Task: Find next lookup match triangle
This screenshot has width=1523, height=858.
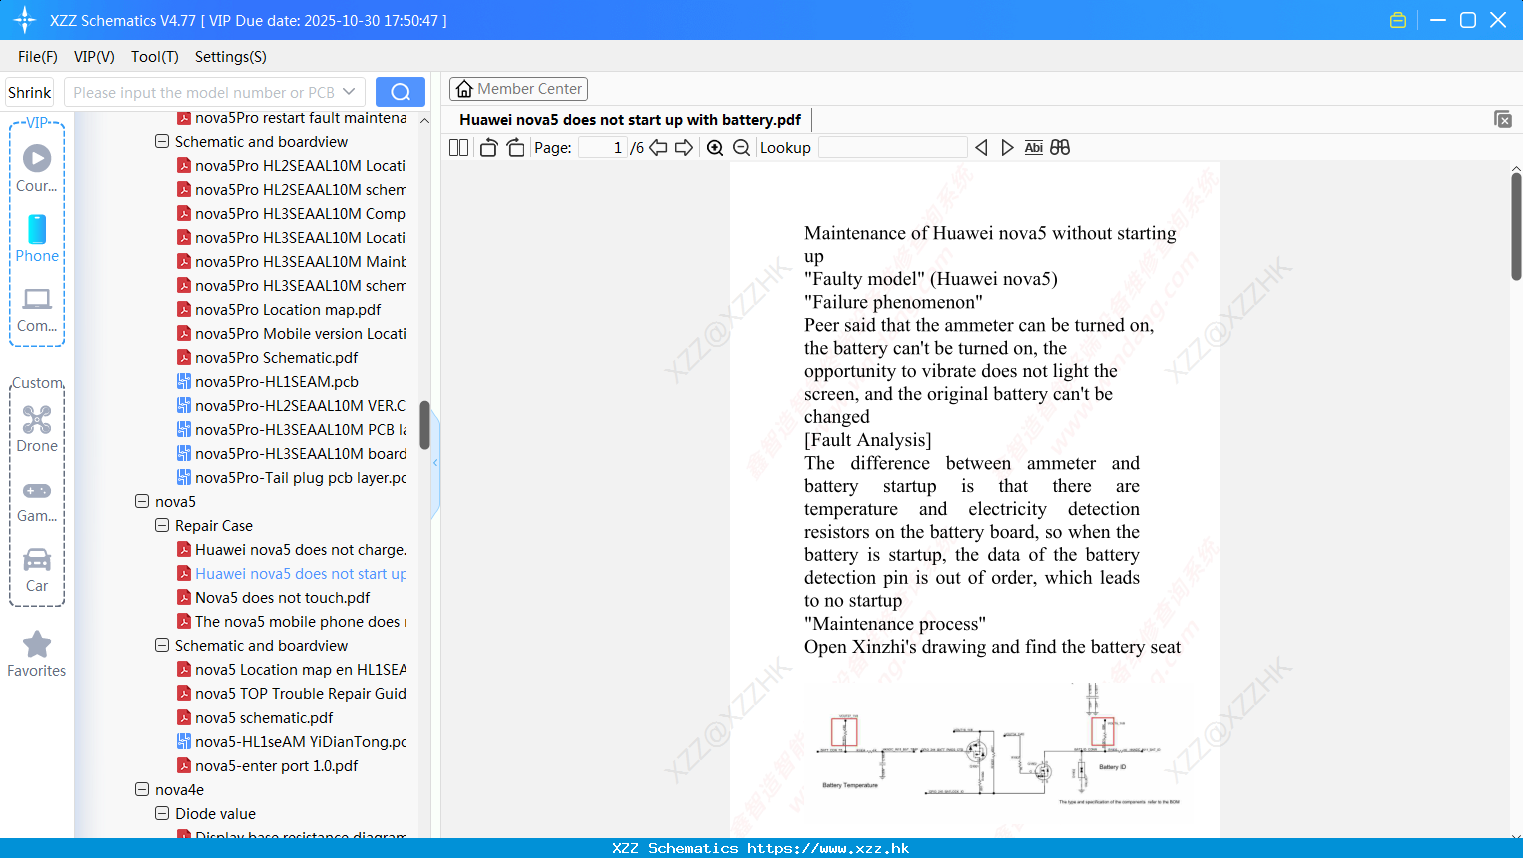Action: coord(1007,148)
